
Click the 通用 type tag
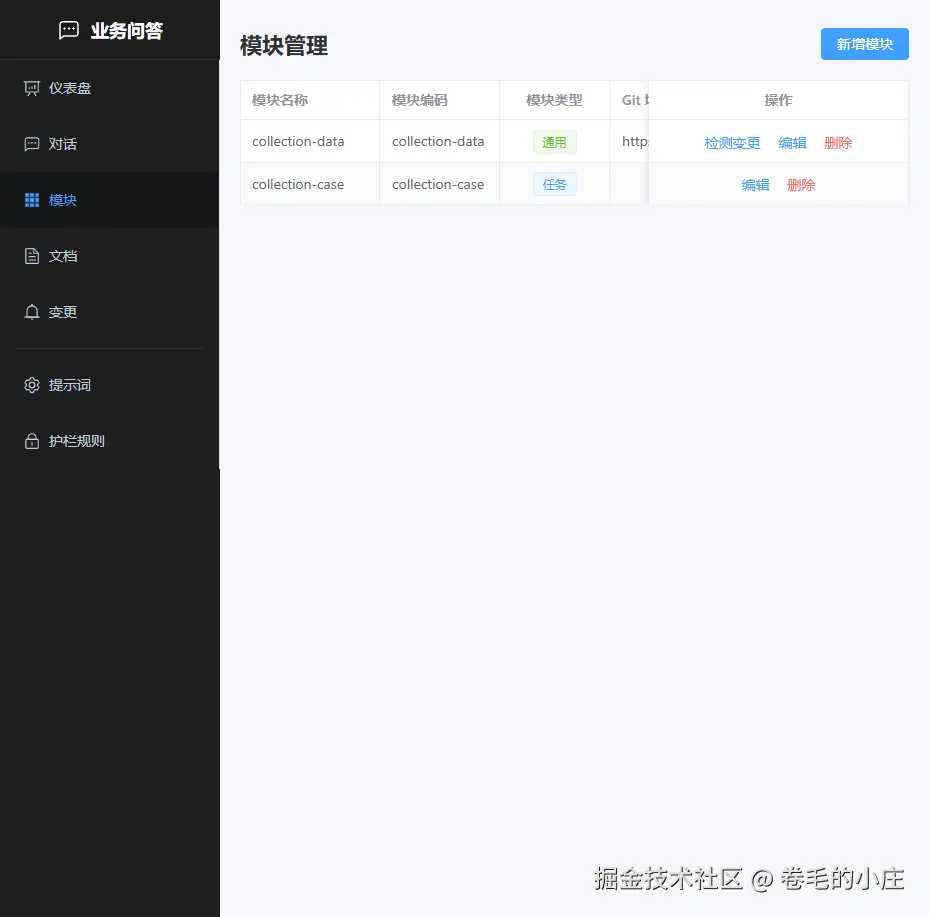click(555, 142)
